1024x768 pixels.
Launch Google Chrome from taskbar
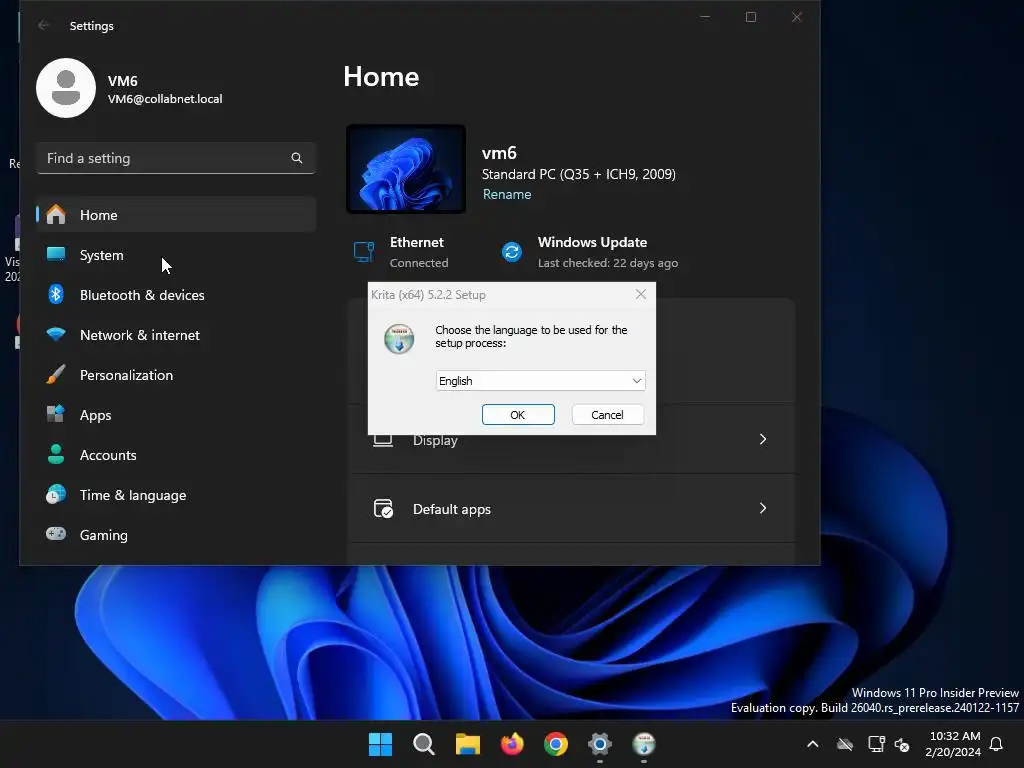(556, 744)
